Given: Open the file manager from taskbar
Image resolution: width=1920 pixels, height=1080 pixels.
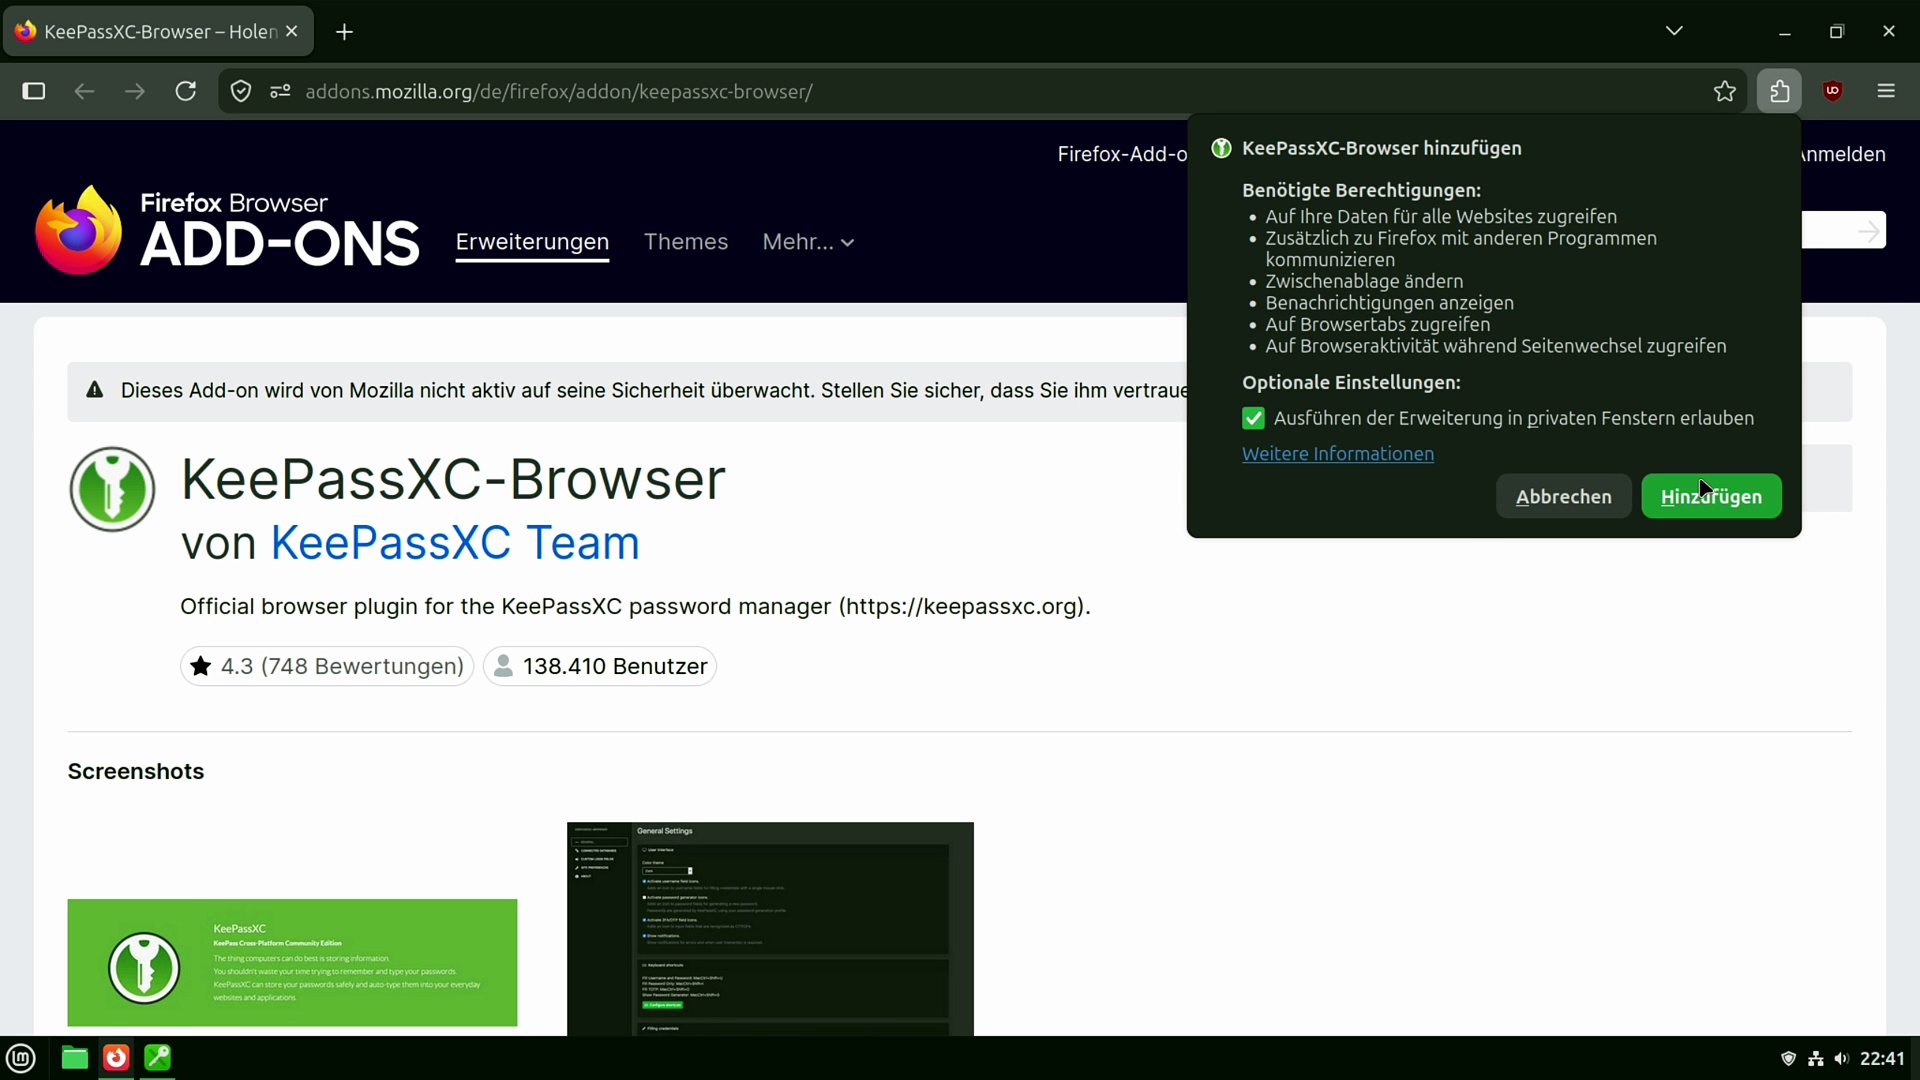Looking at the screenshot, I should 75,1058.
